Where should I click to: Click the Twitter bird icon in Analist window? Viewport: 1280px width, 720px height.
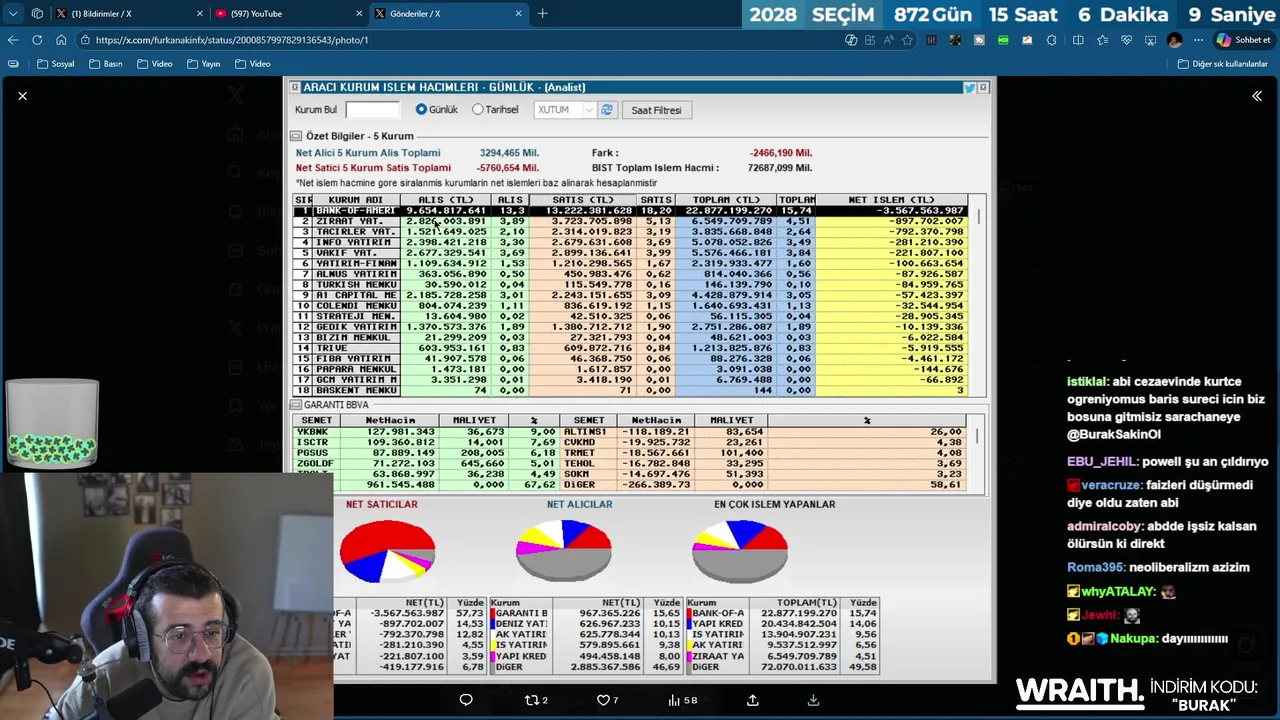point(969,88)
